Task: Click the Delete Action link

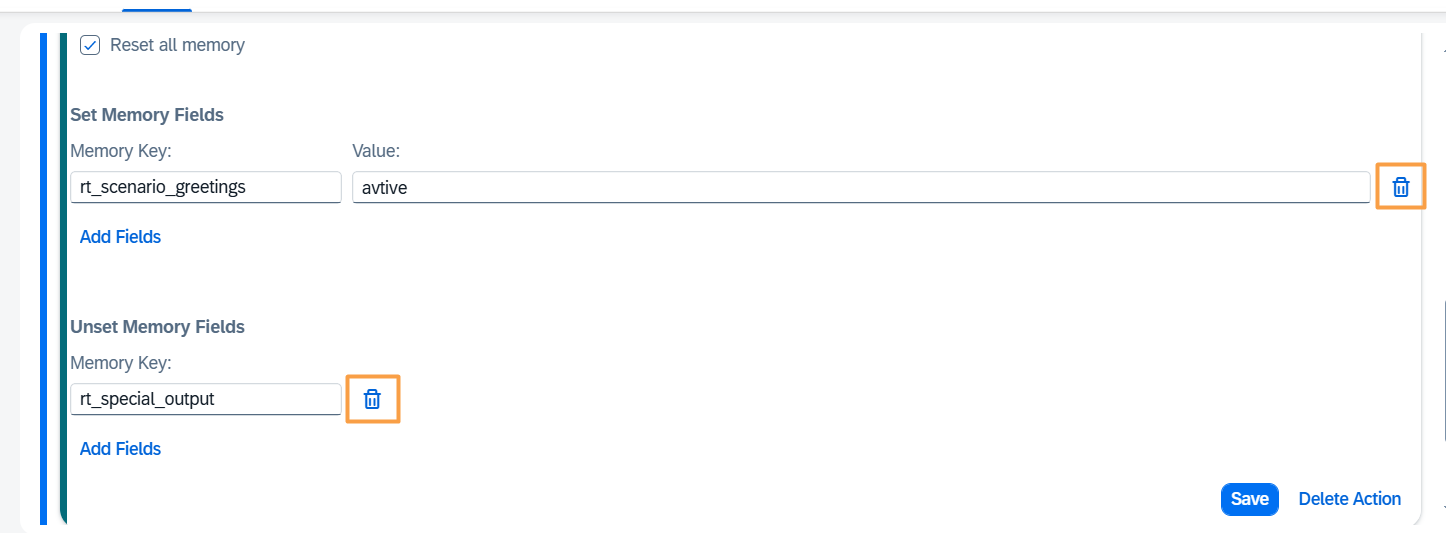Action: tap(1349, 499)
